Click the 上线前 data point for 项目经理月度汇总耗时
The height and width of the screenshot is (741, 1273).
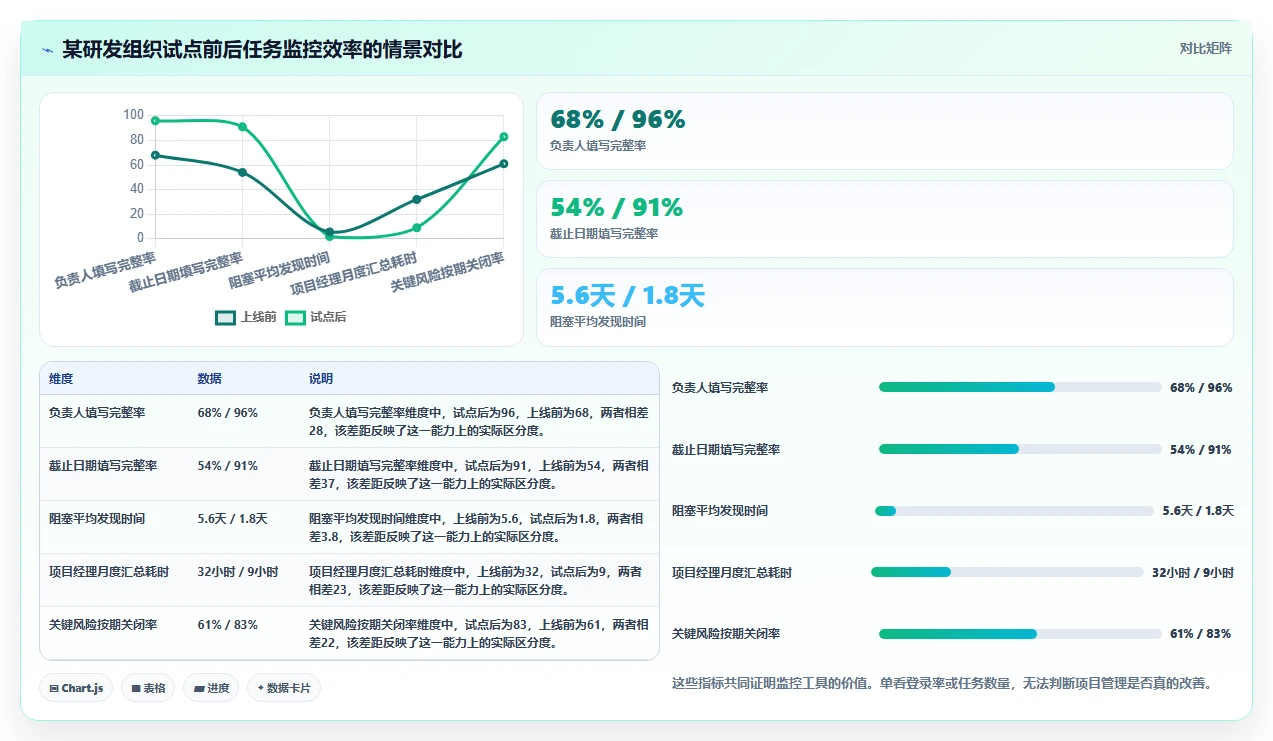tap(417, 199)
